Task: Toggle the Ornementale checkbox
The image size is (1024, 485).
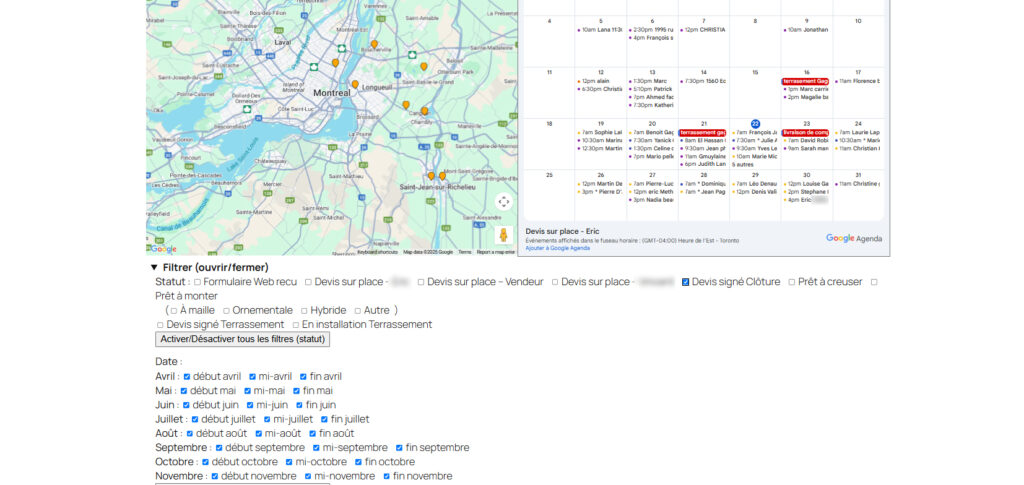Action: click(227, 311)
